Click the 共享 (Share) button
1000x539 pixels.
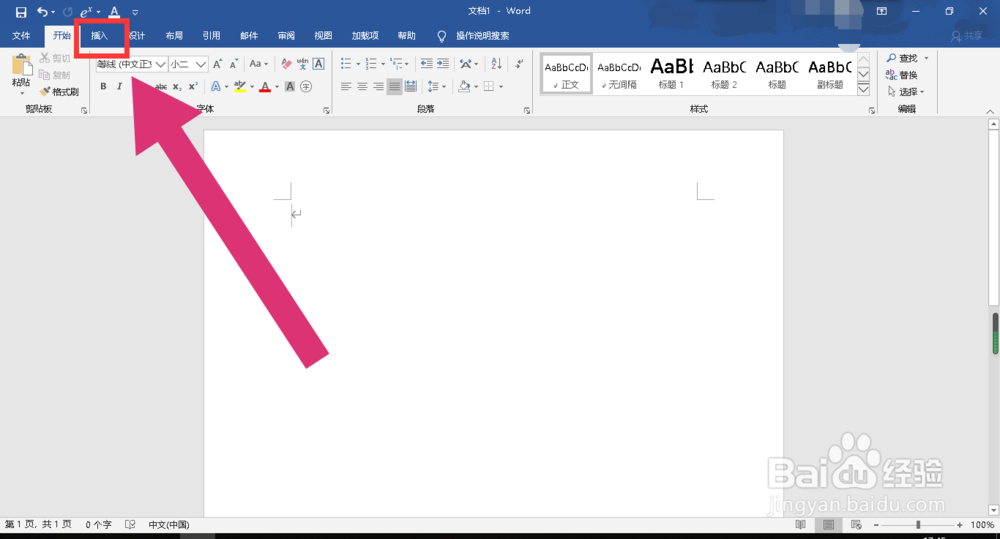pyautogui.click(x=967, y=36)
